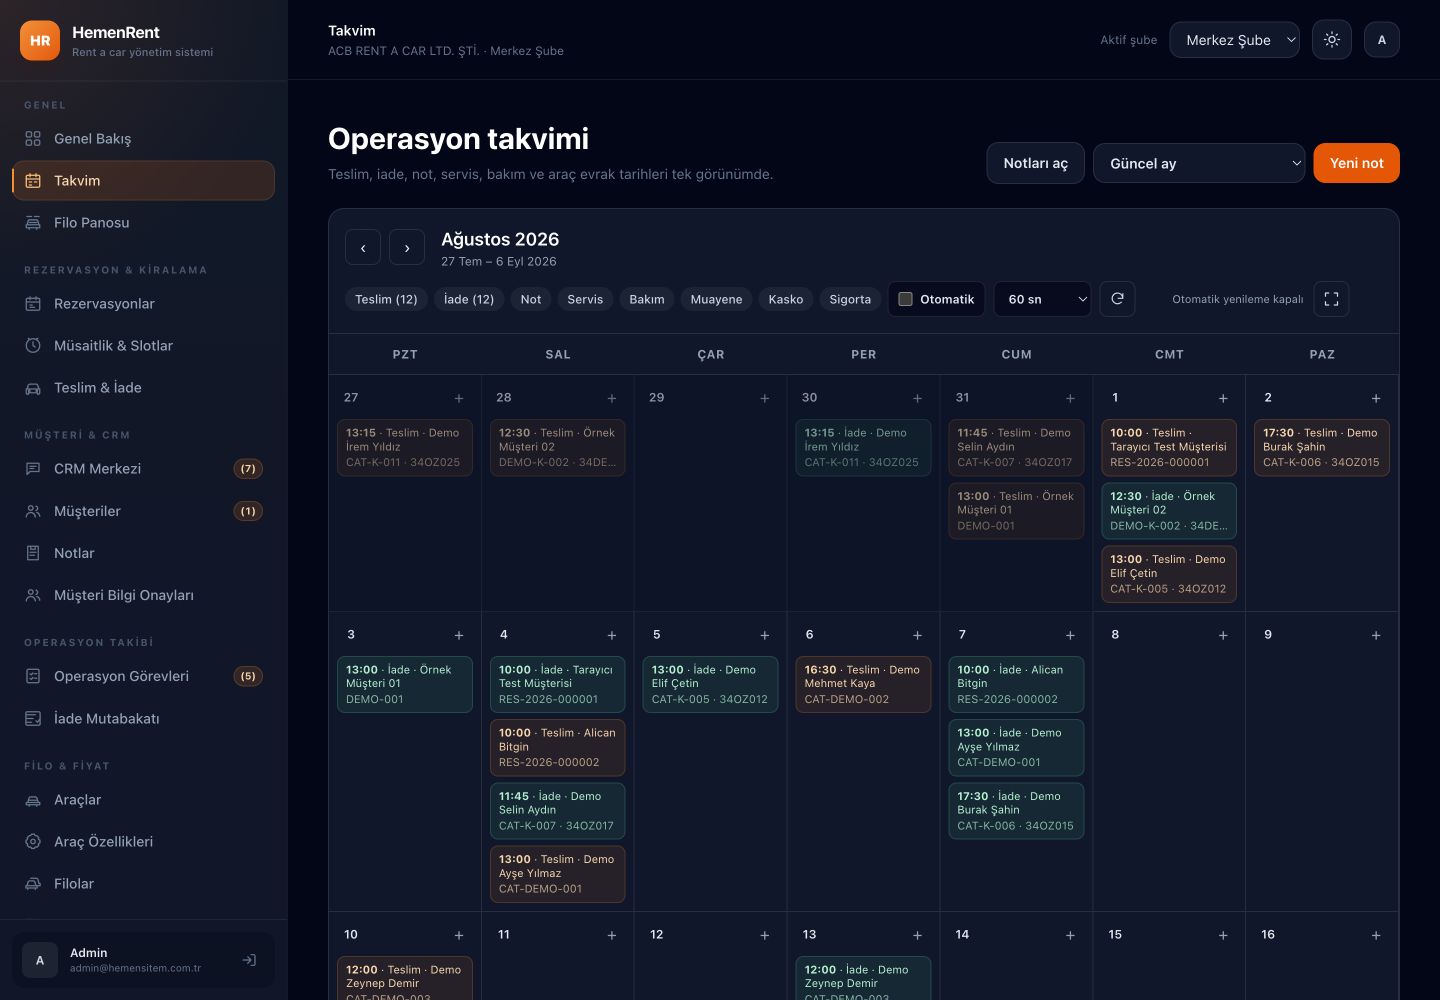Open Genel Bakış in the sidebar

tap(144, 139)
